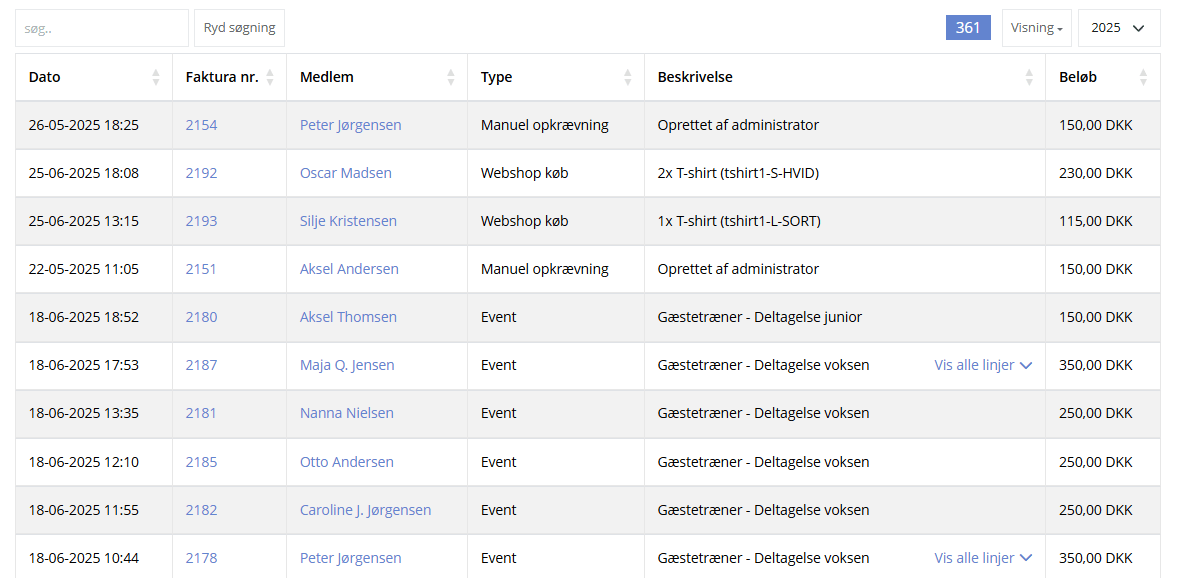This screenshot has height=578, width=1177.
Task: Sort by Beløb column arrows
Action: [x=1143, y=77]
